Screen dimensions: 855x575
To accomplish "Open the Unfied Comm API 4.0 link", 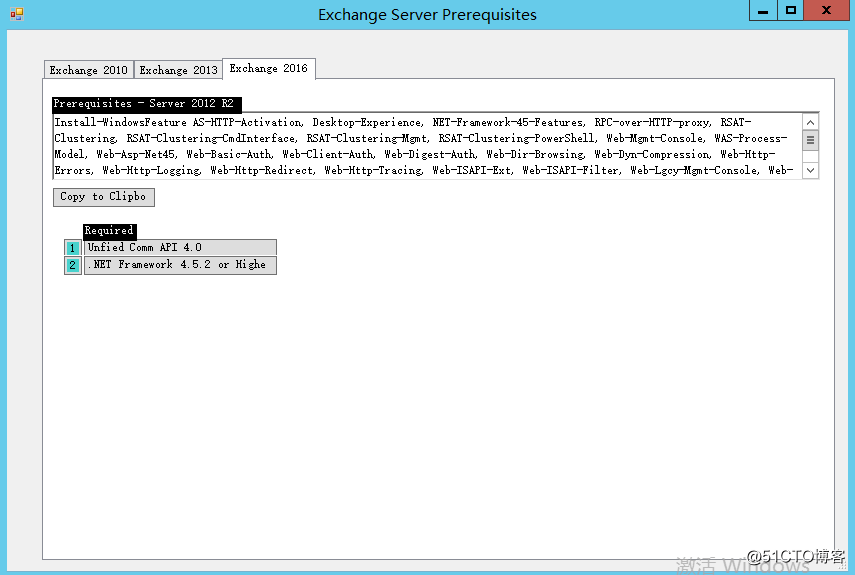I will (x=180, y=247).
